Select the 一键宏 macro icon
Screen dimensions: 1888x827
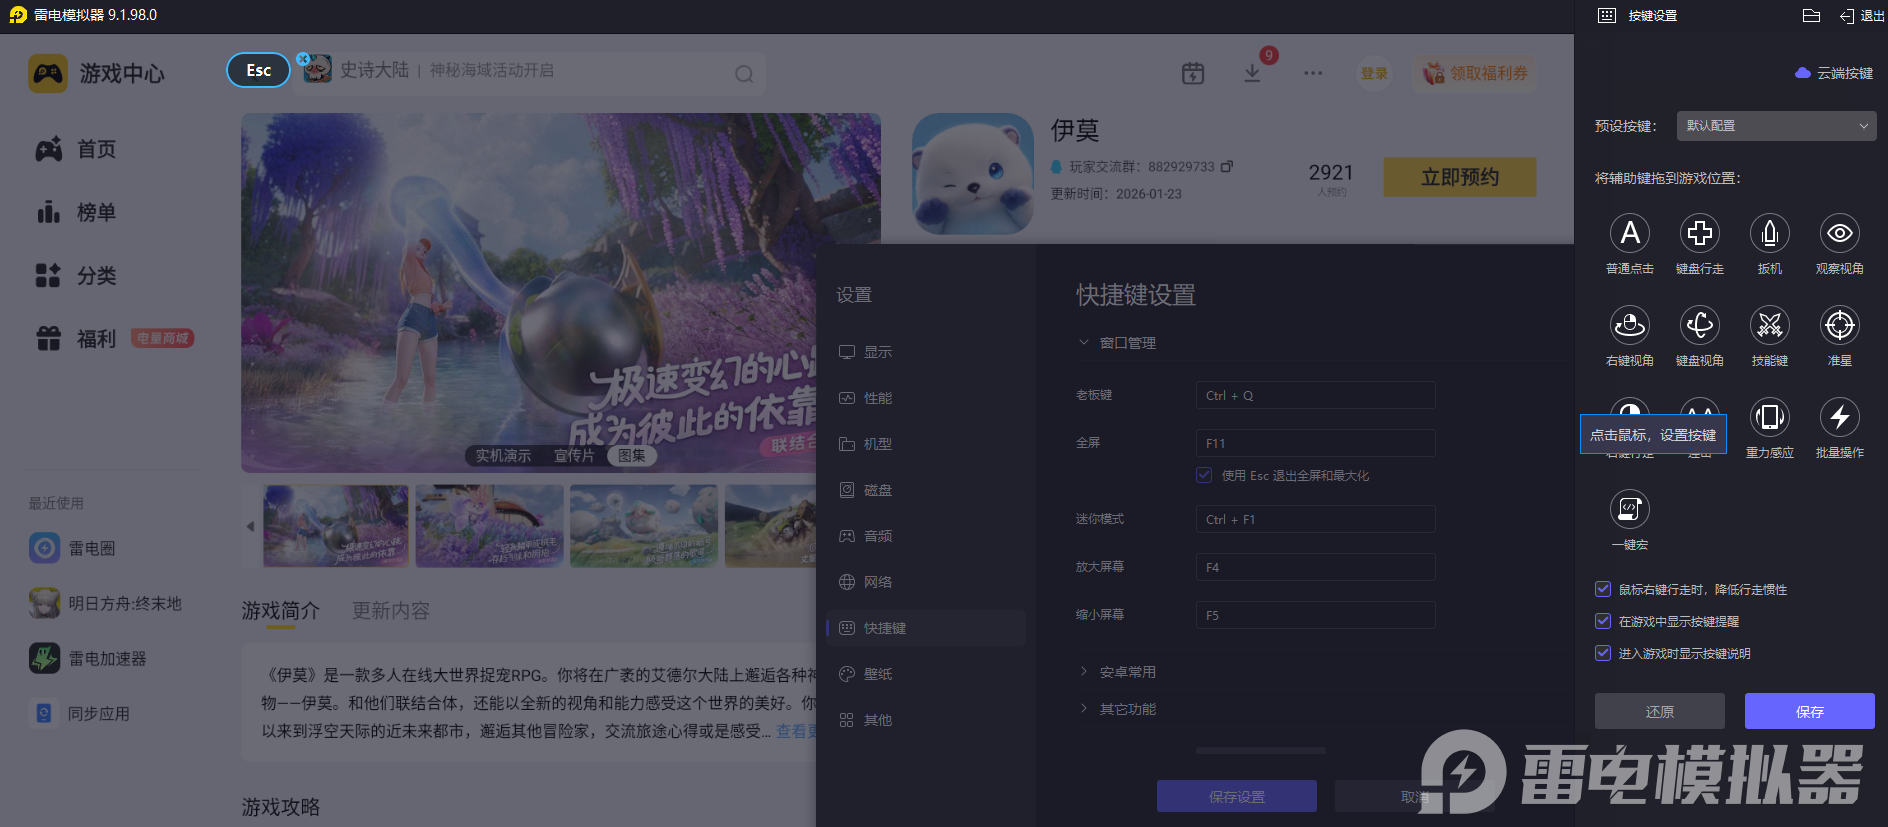pyautogui.click(x=1630, y=509)
